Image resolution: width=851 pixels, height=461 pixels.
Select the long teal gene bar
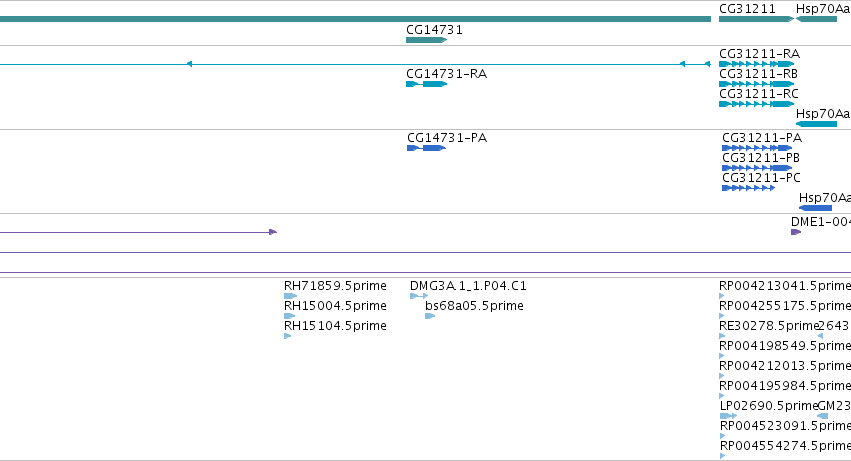[x=355, y=19]
